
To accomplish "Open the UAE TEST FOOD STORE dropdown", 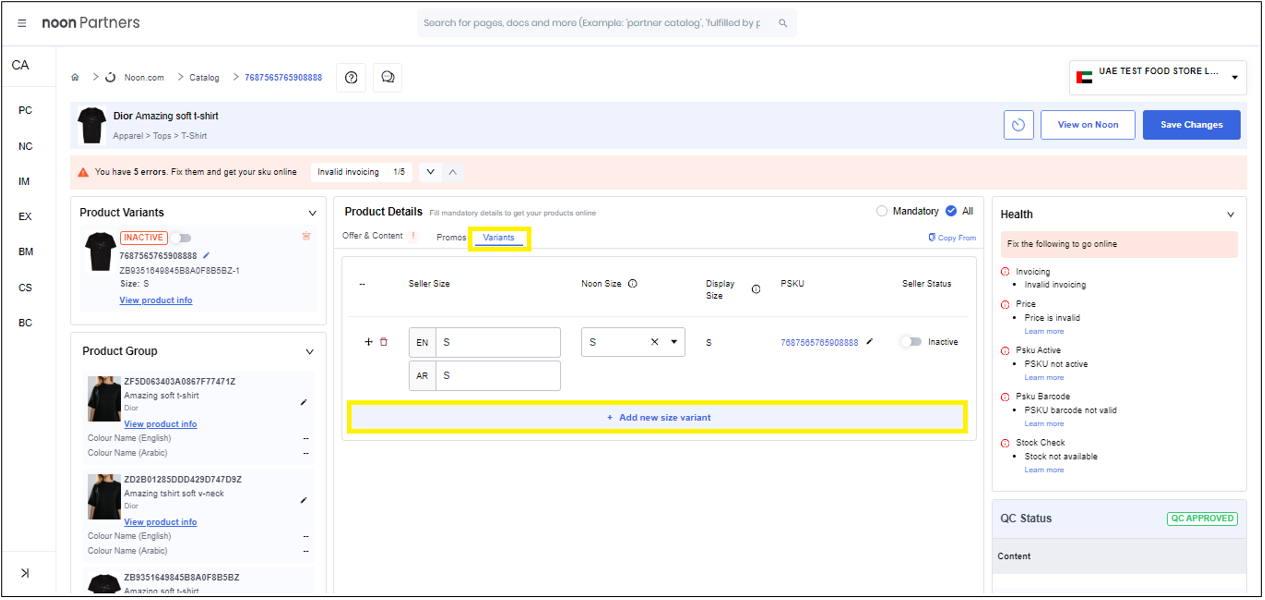I will pos(1158,77).
